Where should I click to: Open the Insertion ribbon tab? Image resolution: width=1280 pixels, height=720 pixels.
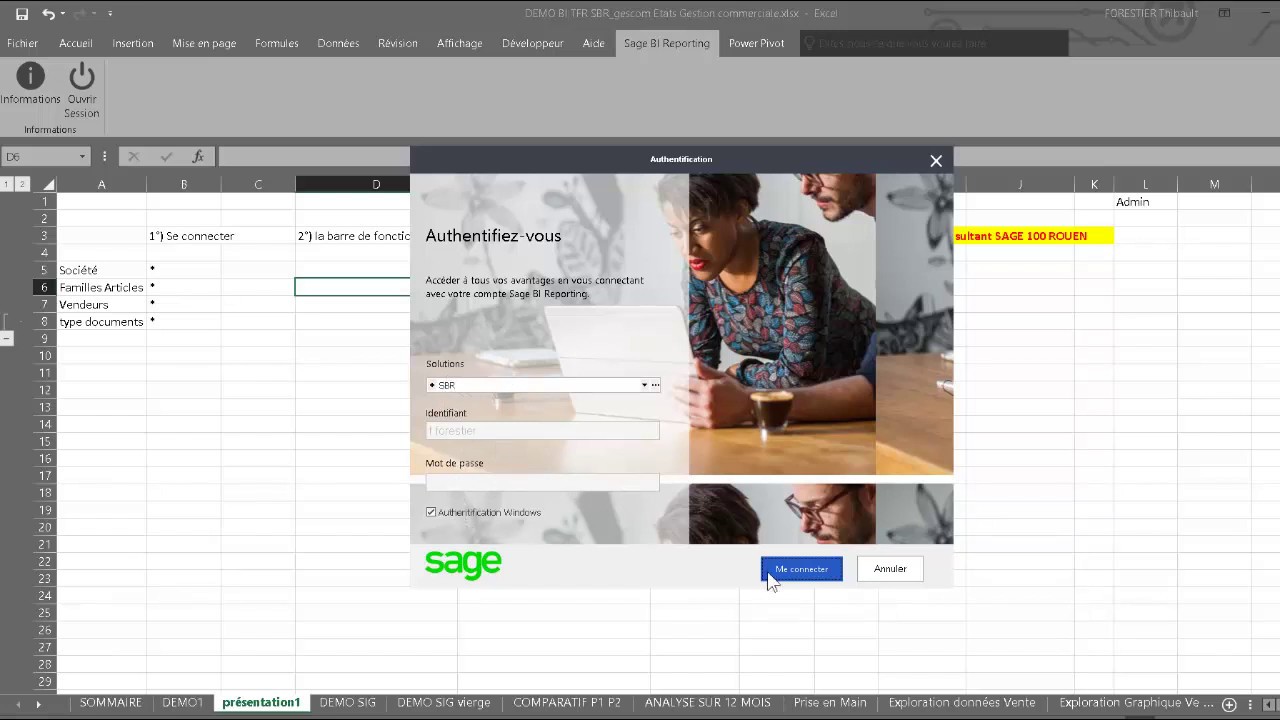[133, 43]
